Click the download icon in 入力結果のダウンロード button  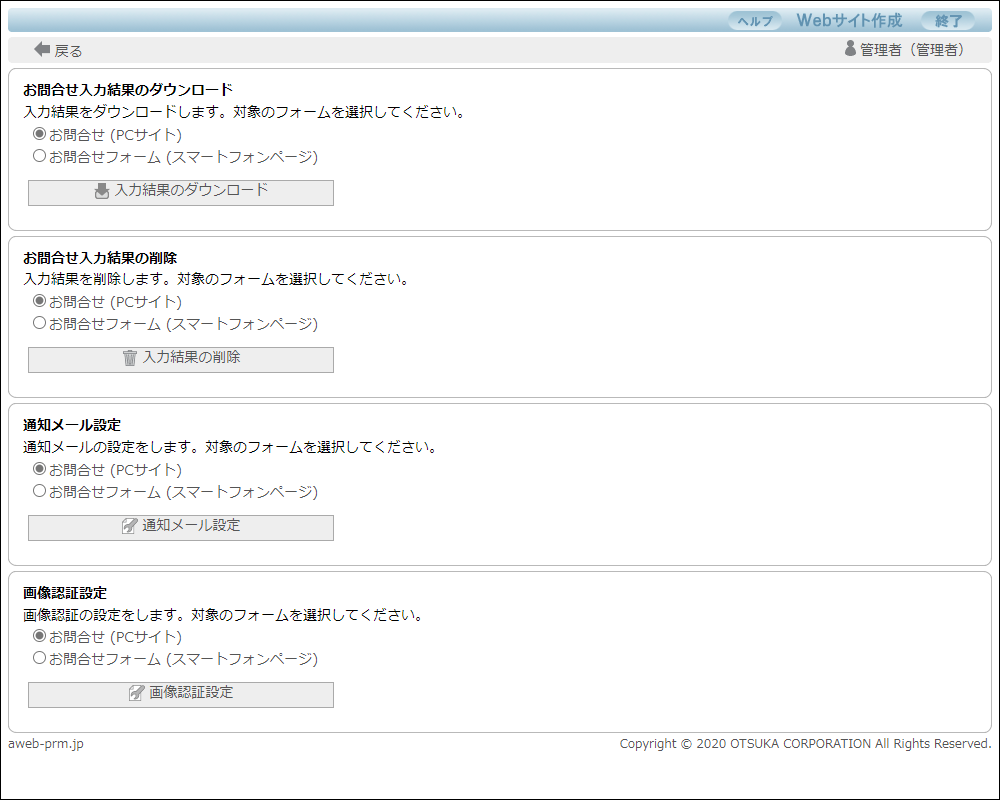click(102, 191)
